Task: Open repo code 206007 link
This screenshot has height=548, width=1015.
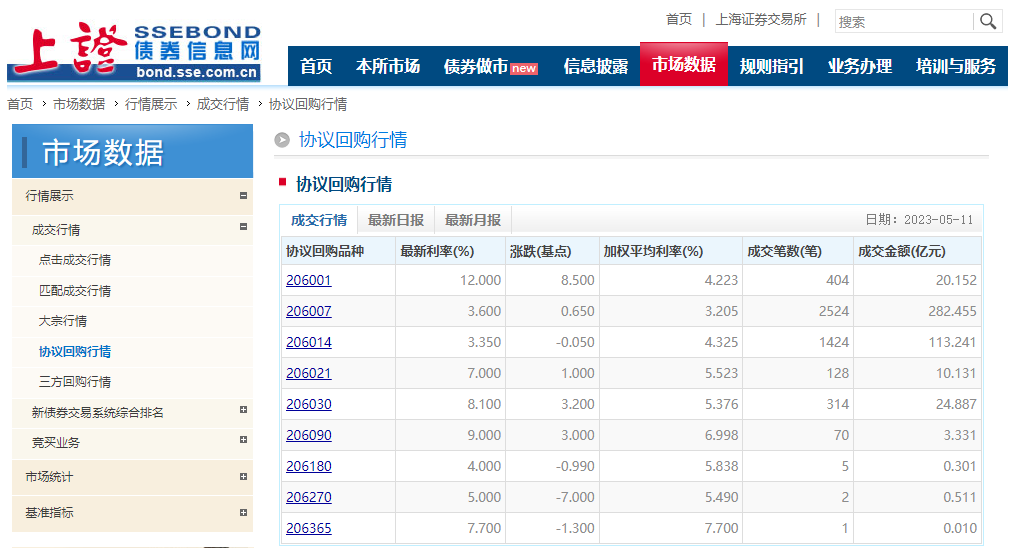Action: pyautogui.click(x=309, y=311)
